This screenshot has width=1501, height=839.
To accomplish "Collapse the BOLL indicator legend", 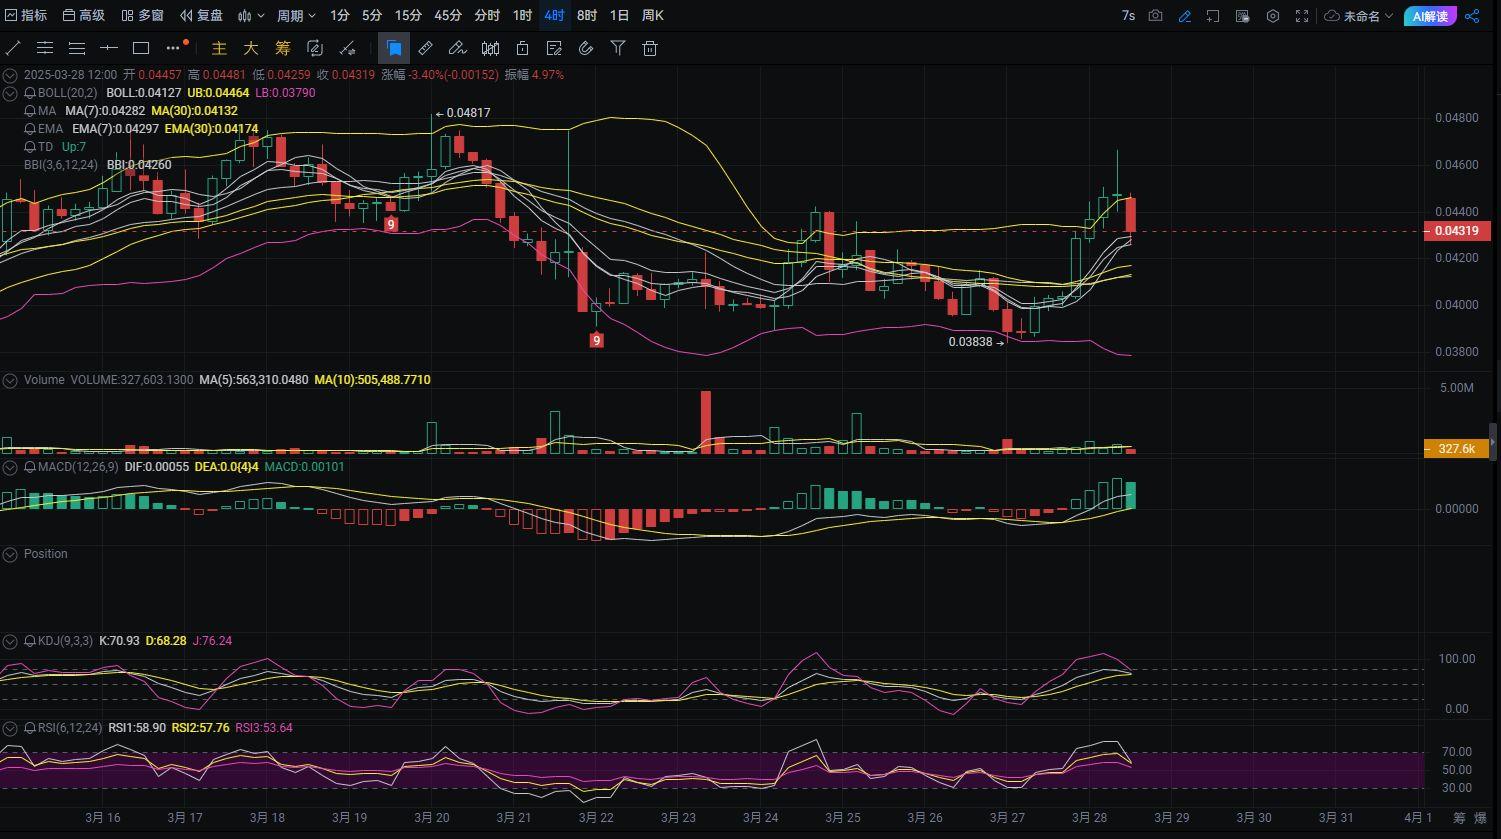I will point(10,93).
